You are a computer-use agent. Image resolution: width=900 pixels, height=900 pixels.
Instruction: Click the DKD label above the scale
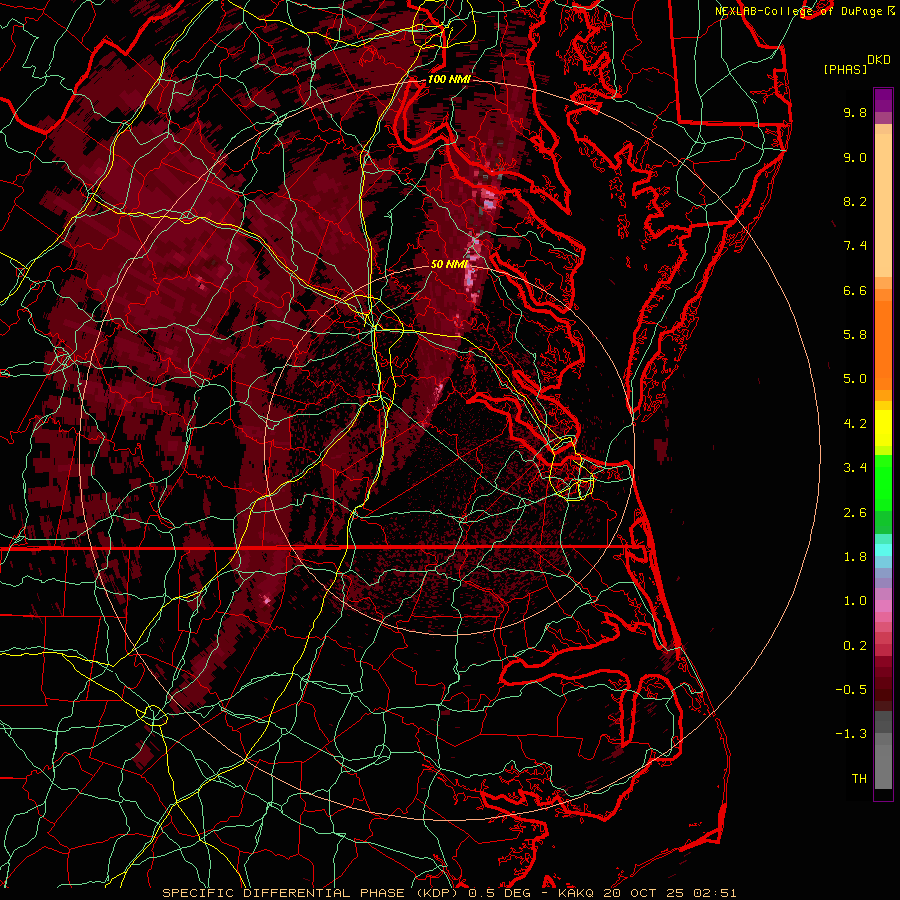[x=879, y=60]
